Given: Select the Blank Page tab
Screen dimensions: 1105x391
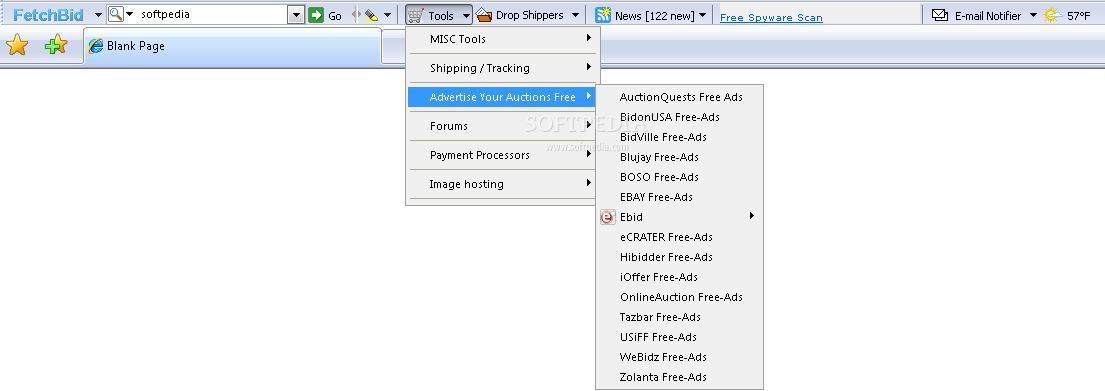Looking at the screenshot, I should click(233, 46).
